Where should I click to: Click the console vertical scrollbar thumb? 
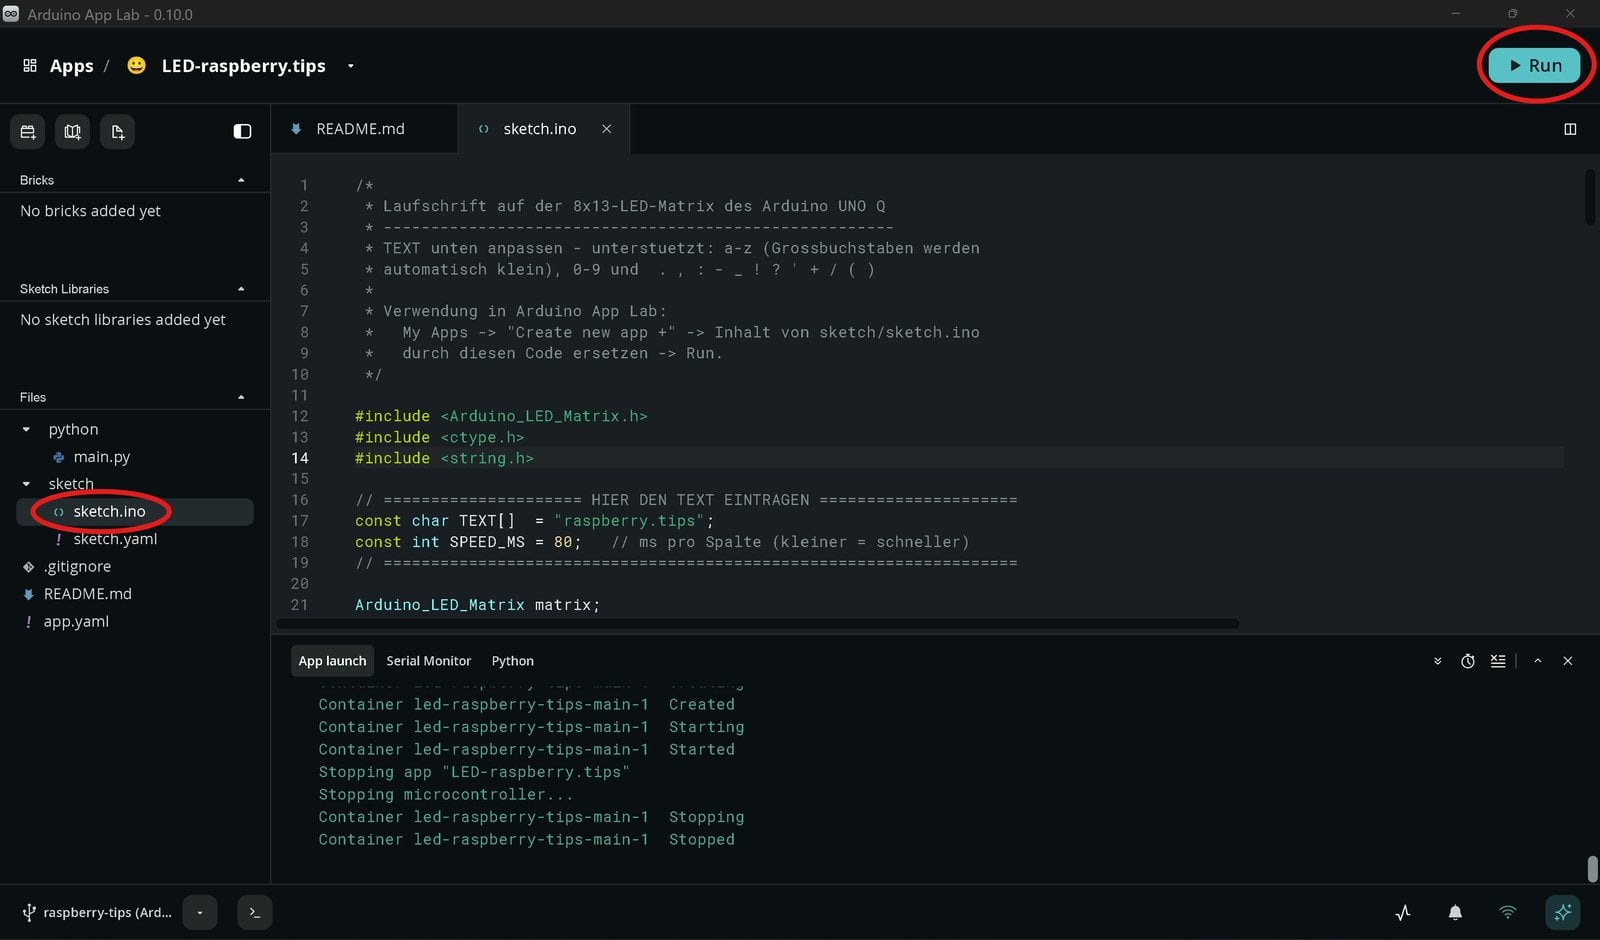1592,868
